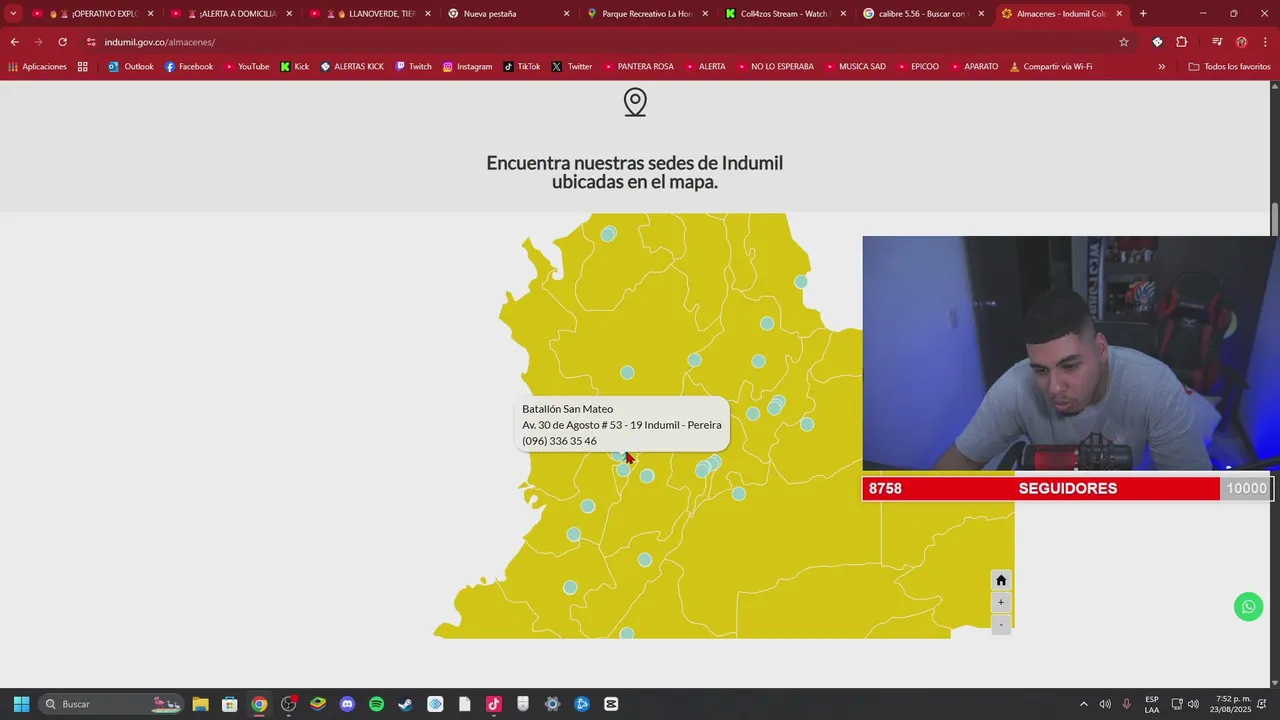Image resolution: width=1280 pixels, height=720 pixels.
Task: Switch to the OPERATIVO EXPLO tab
Action: tap(96, 14)
